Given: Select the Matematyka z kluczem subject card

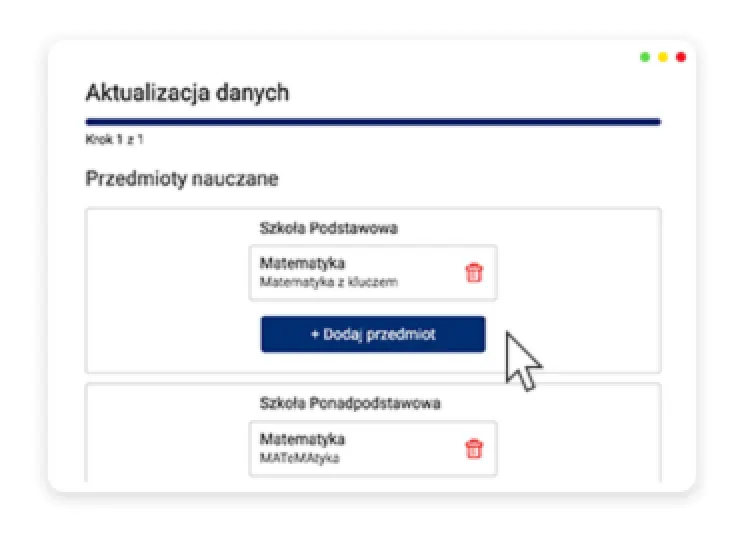Looking at the screenshot, I should pyautogui.click(x=373, y=273).
